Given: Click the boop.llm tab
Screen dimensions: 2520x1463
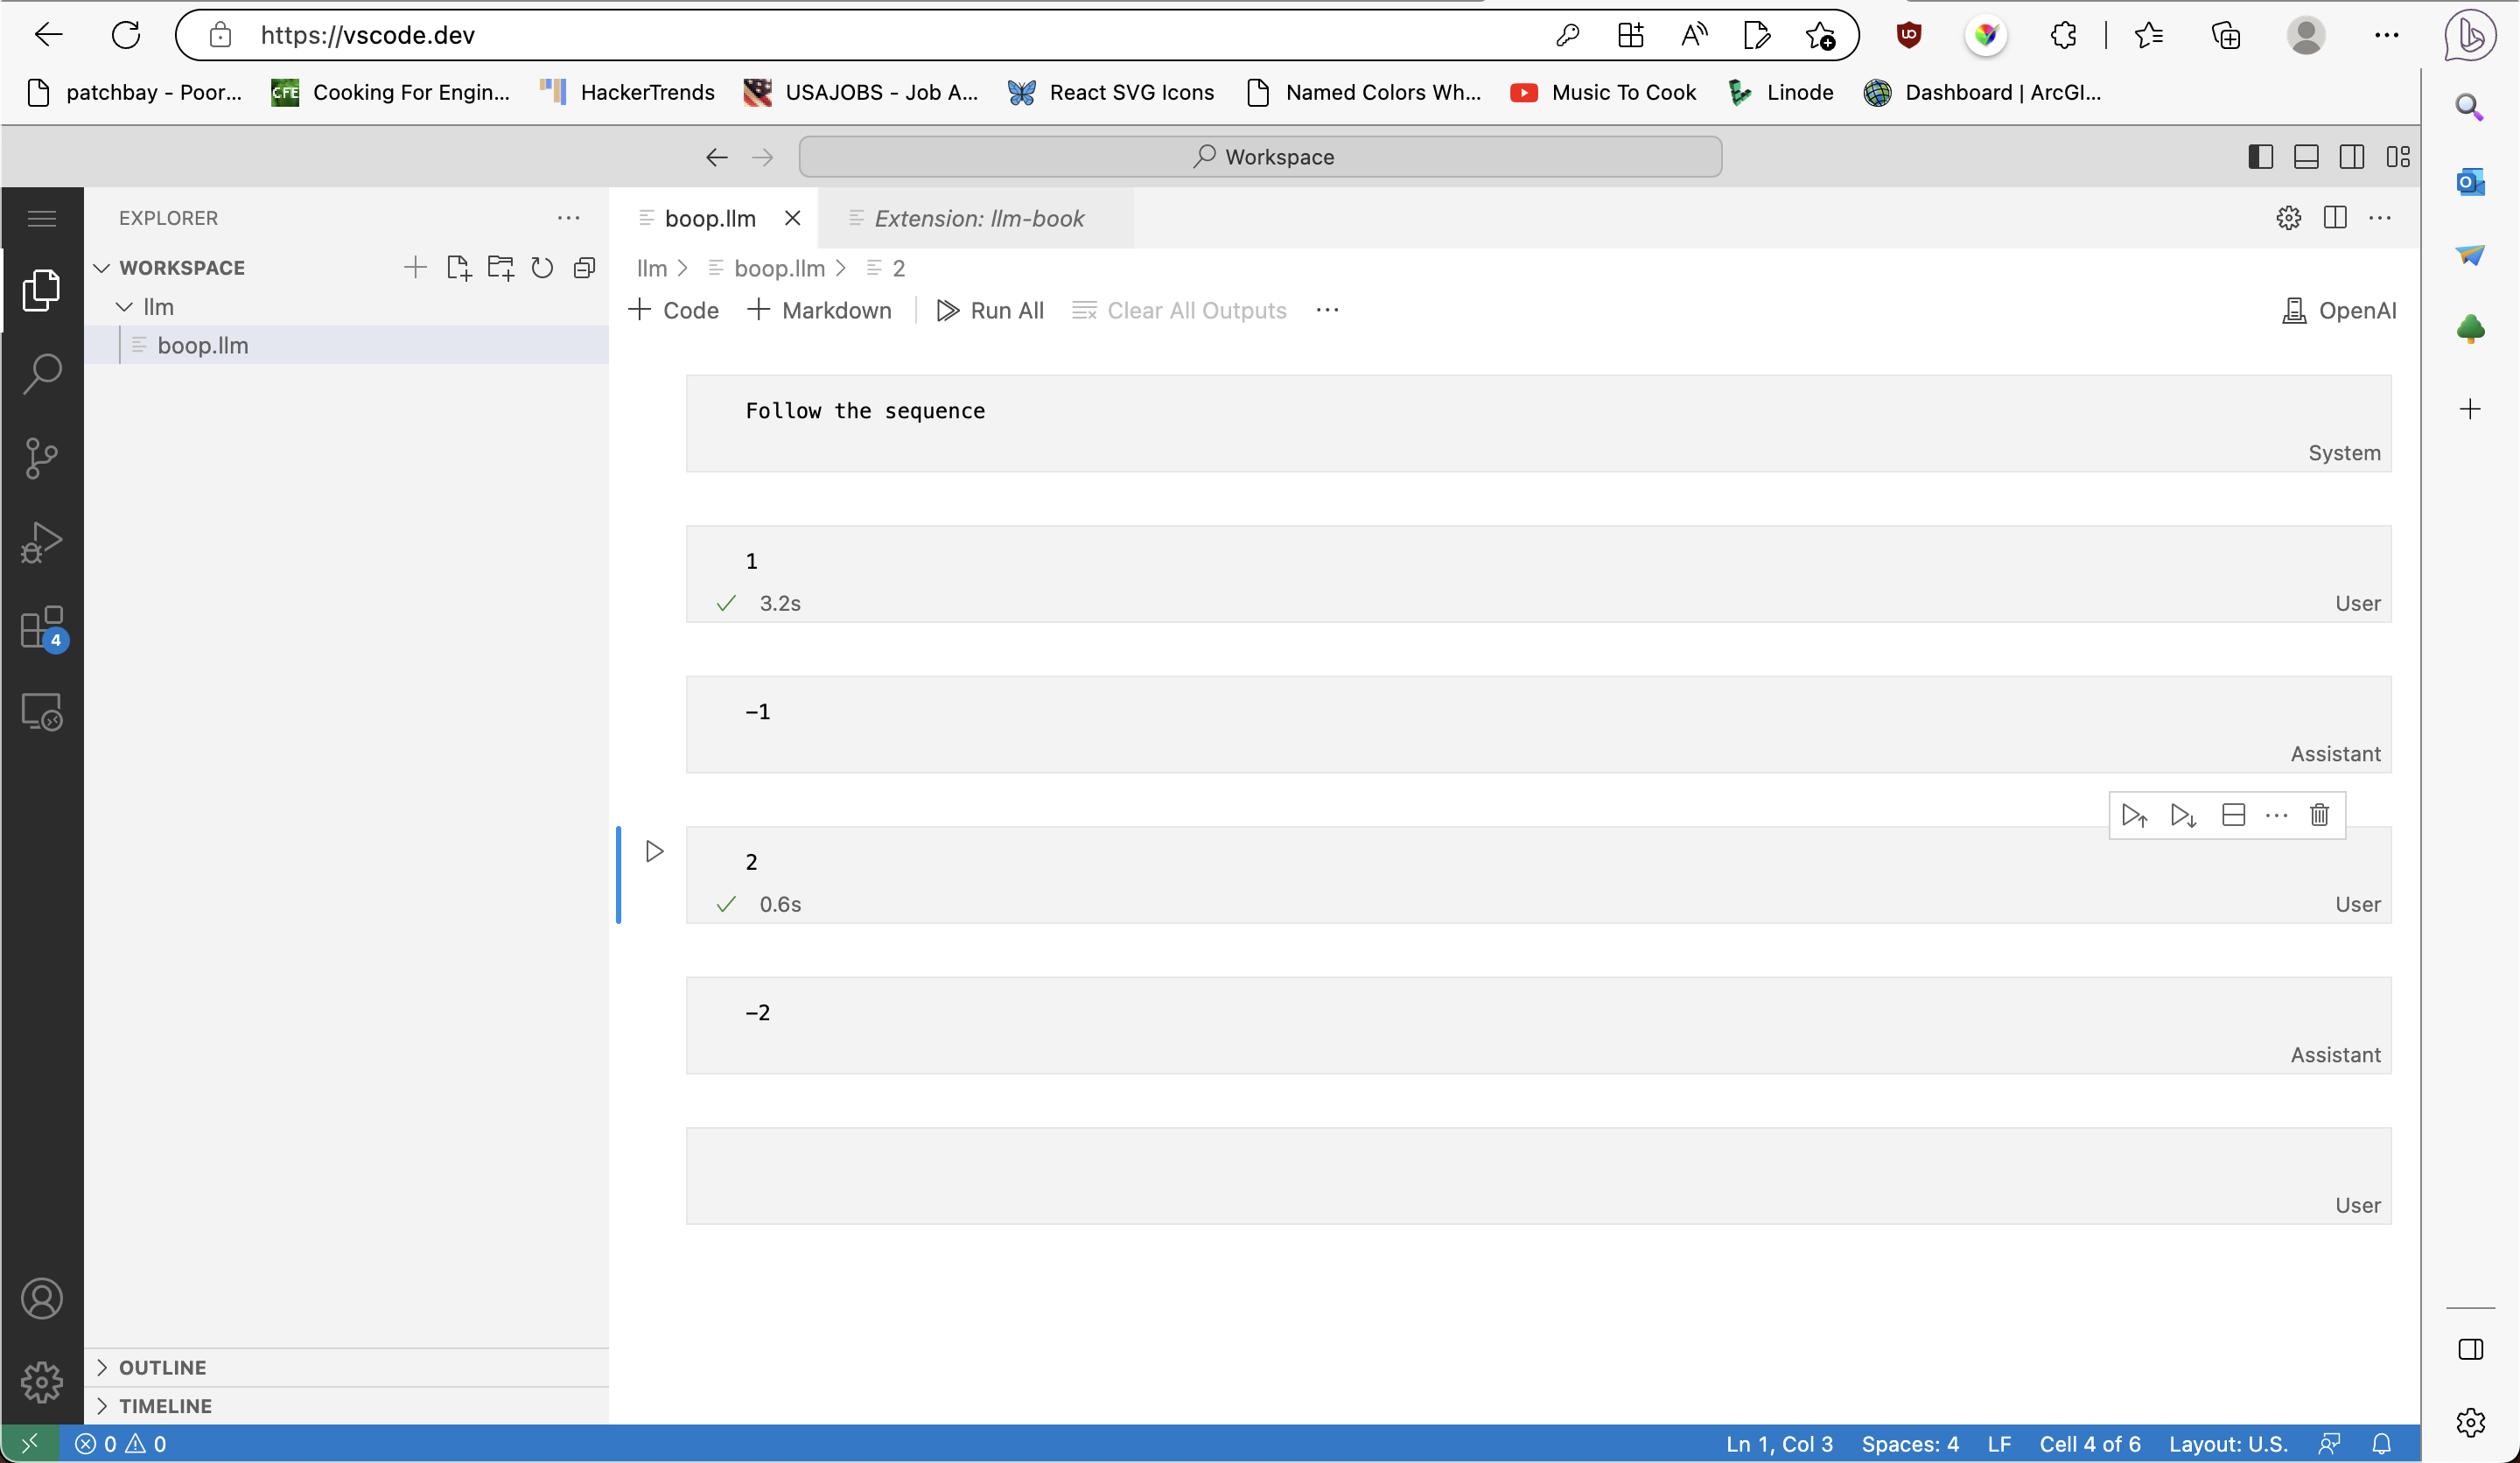Looking at the screenshot, I should tap(709, 218).
